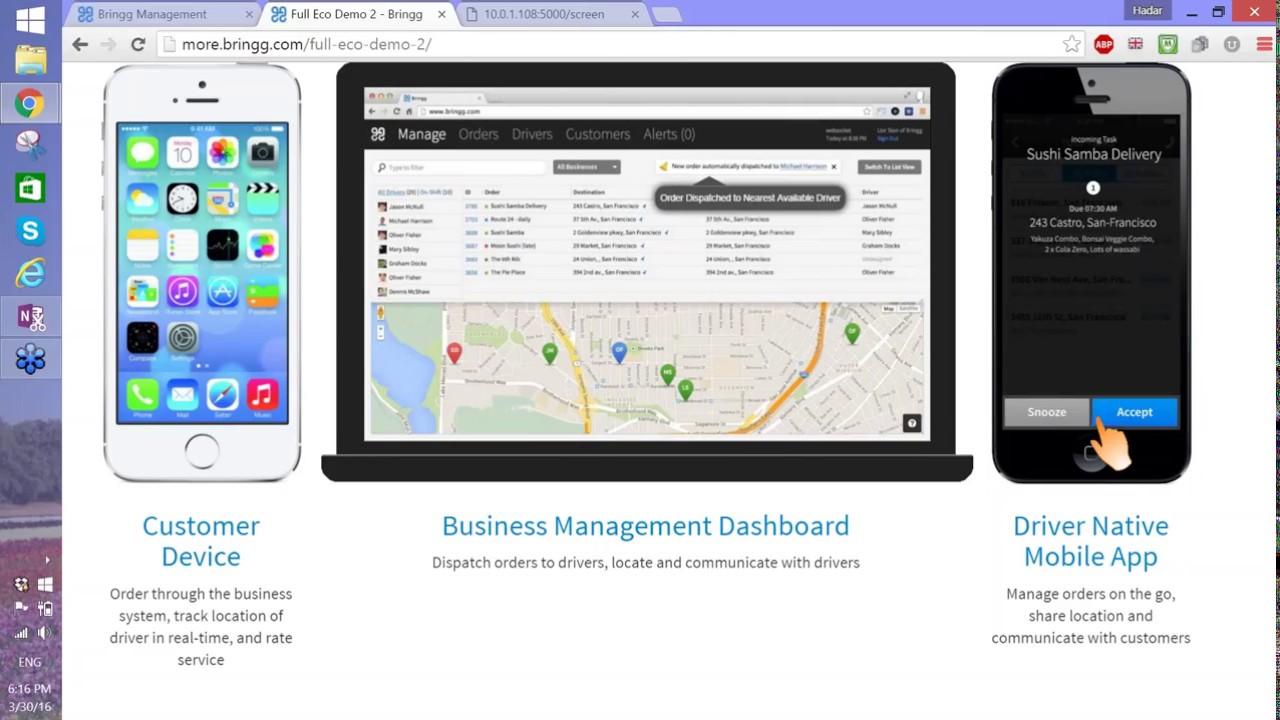Click the Music icon on the iPhone dock

(262, 396)
